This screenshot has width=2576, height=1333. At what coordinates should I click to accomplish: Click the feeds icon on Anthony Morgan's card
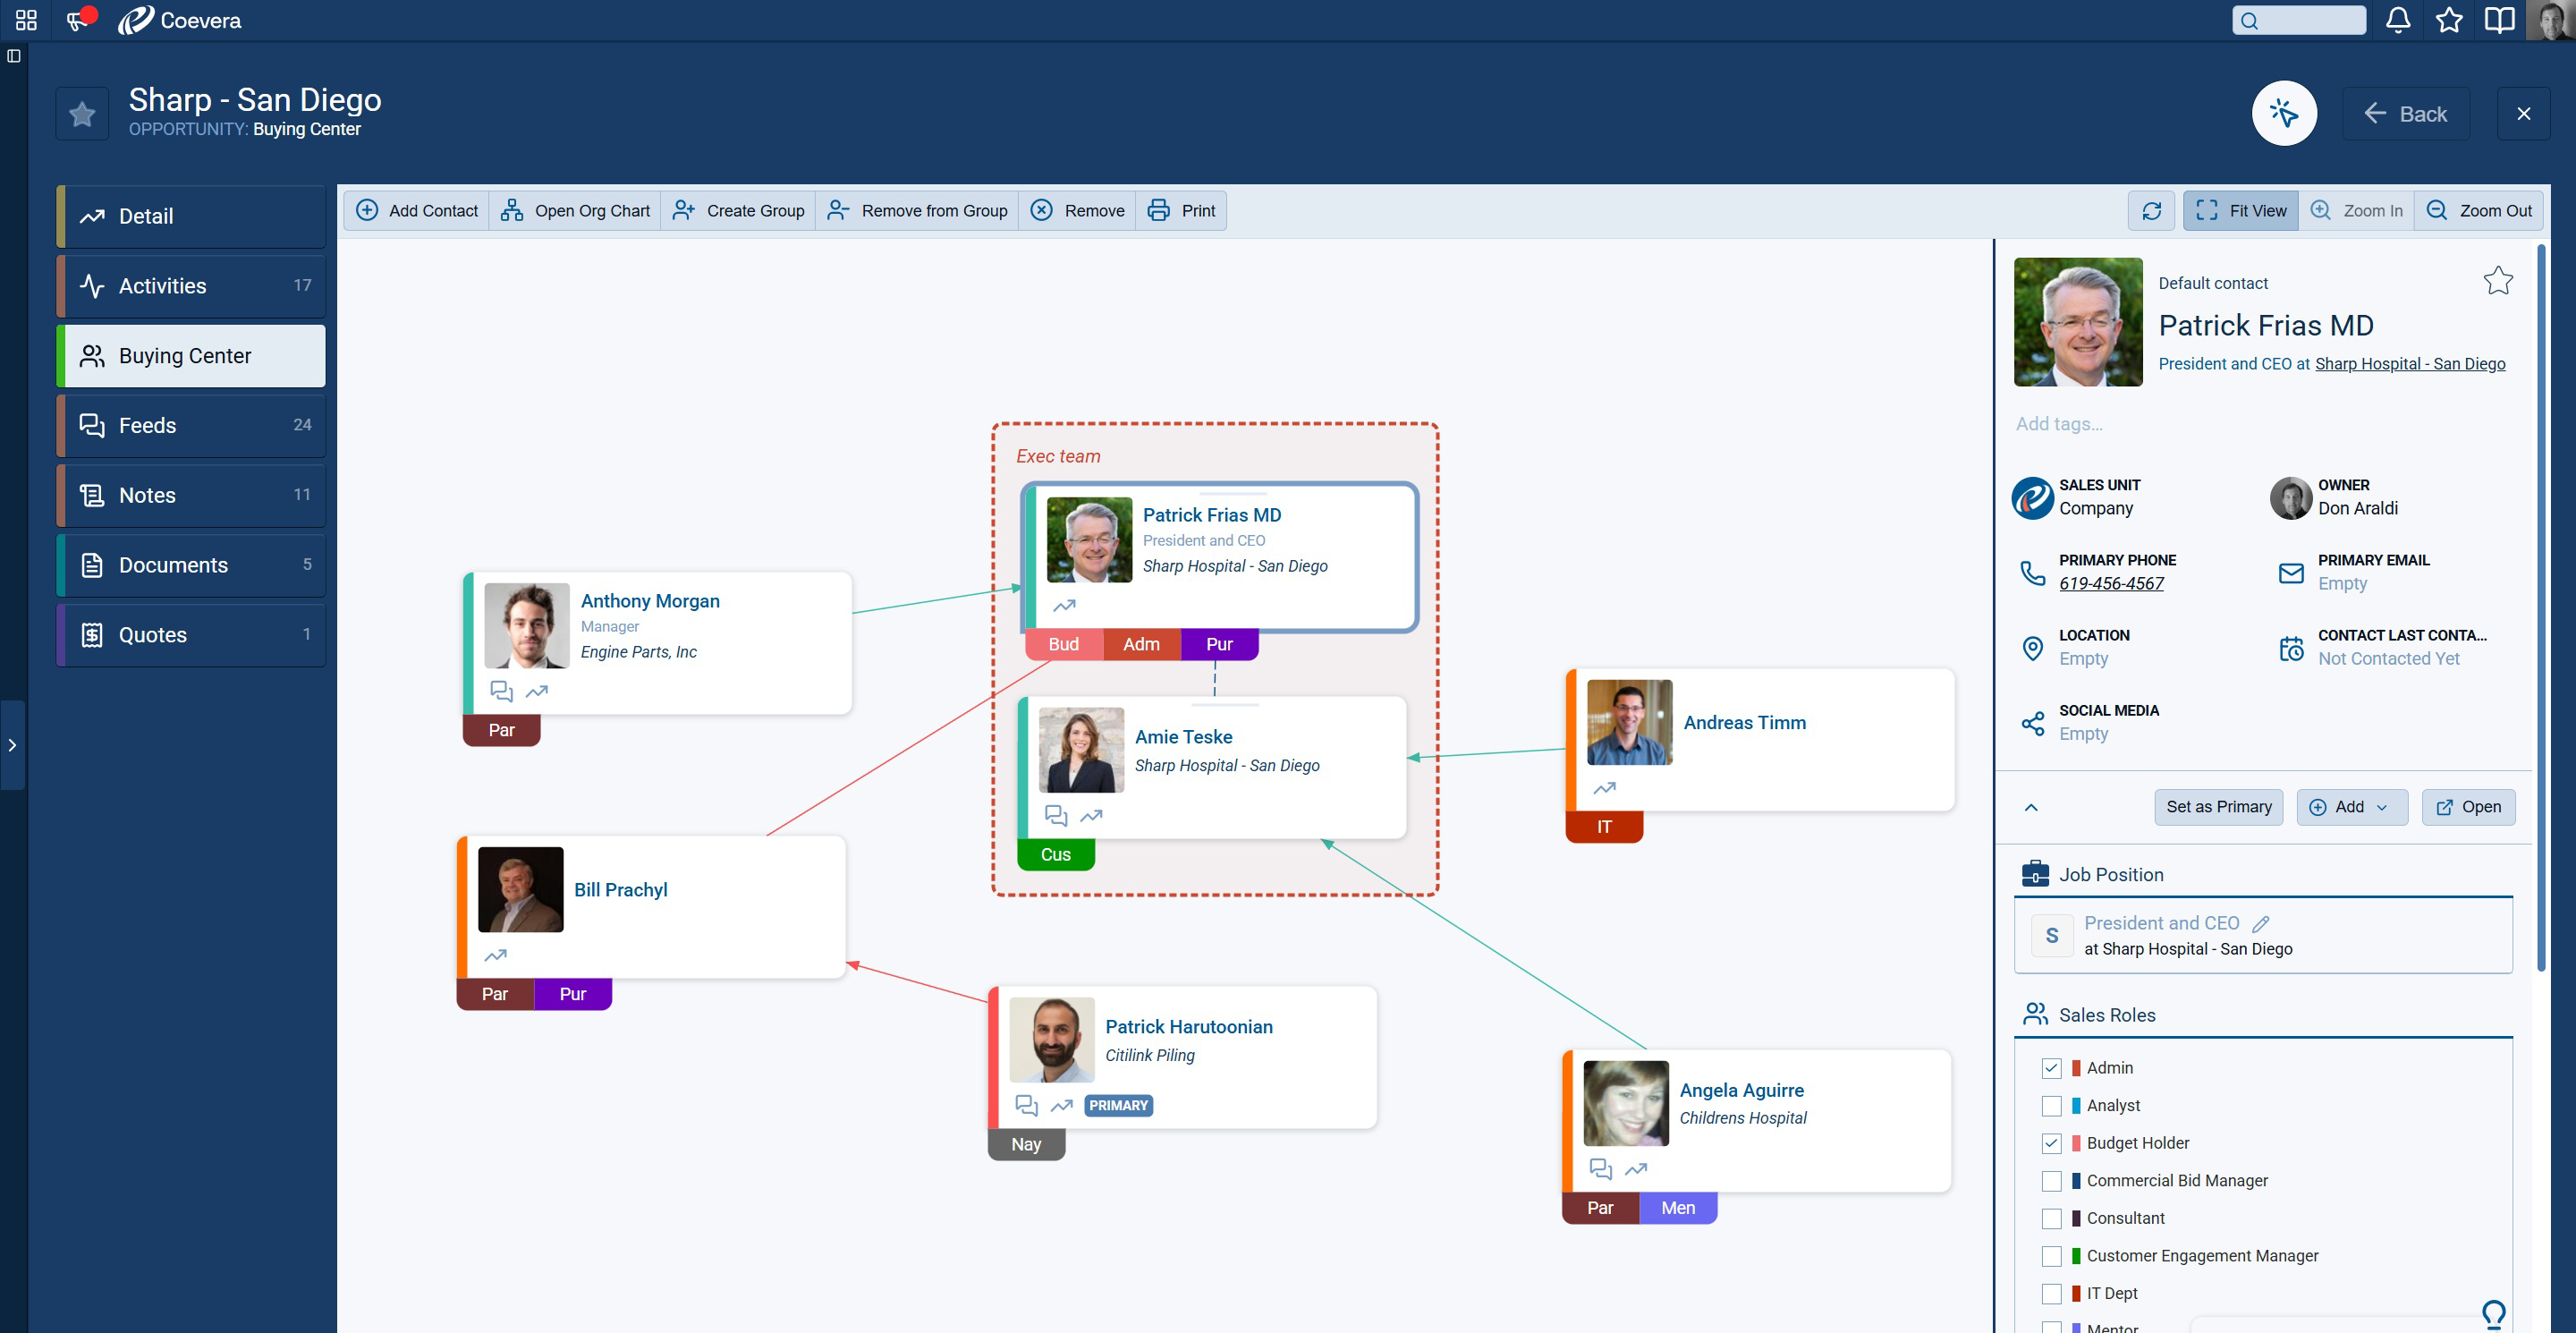pyautogui.click(x=501, y=691)
